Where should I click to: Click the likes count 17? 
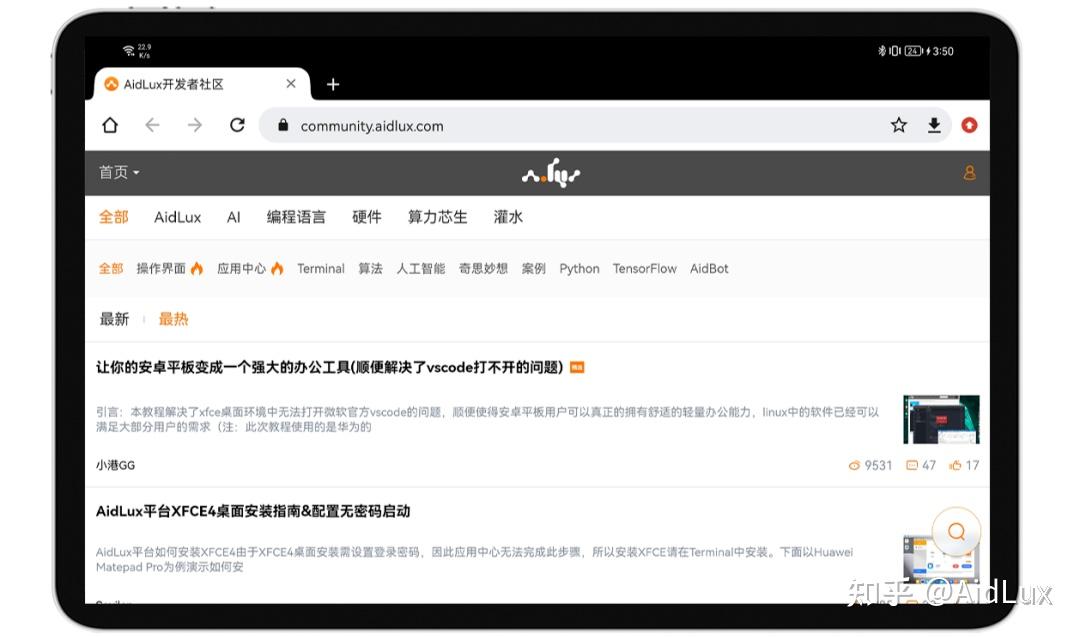coord(964,466)
